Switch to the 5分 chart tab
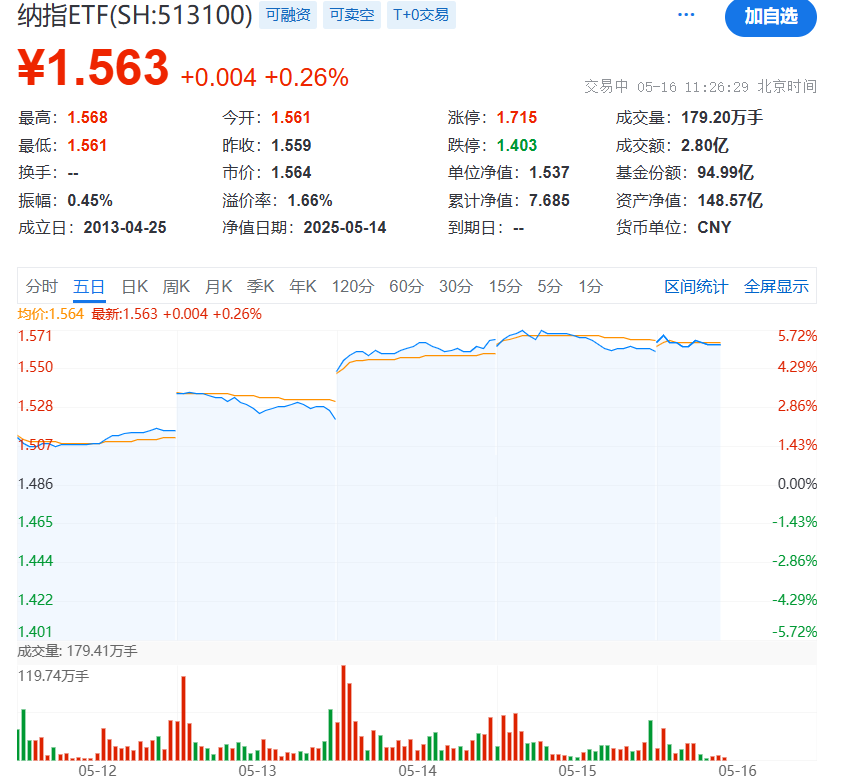 (x=550, y=286)
